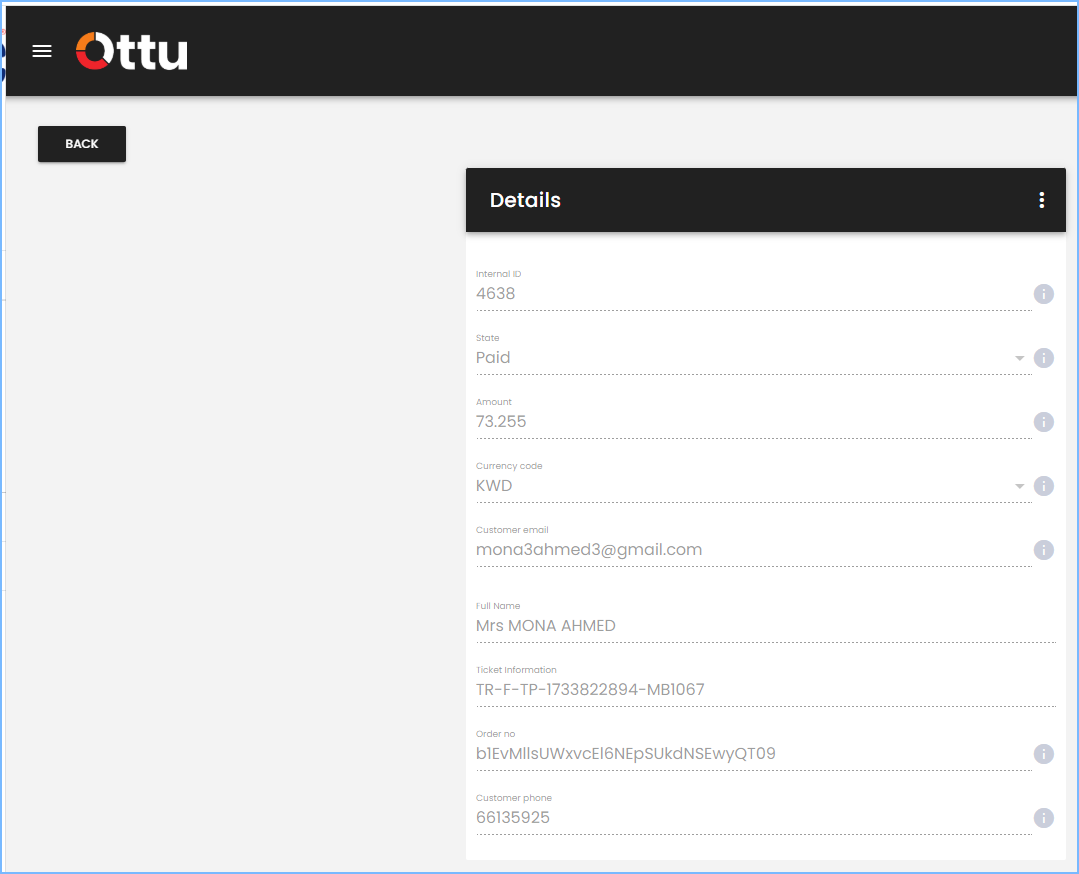Click the Internal ID label

[498, 274]
